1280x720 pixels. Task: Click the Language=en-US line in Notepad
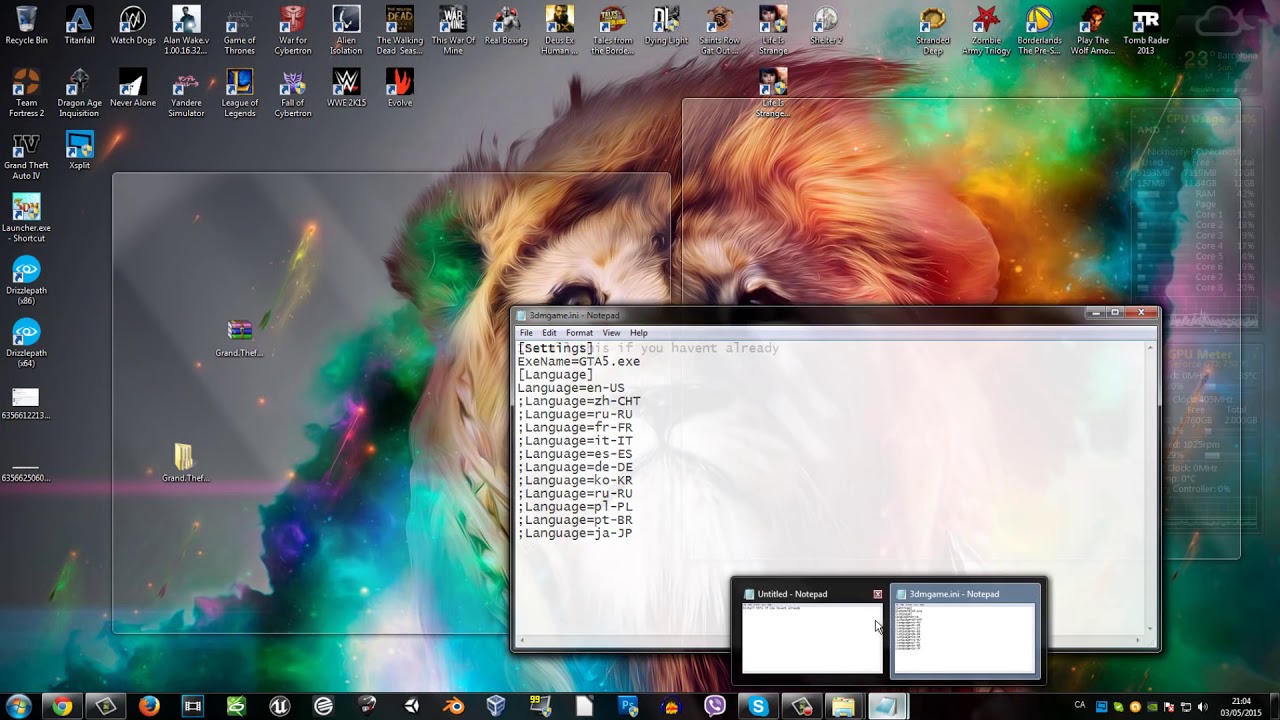pyautogui.click(x=571, y=388)
